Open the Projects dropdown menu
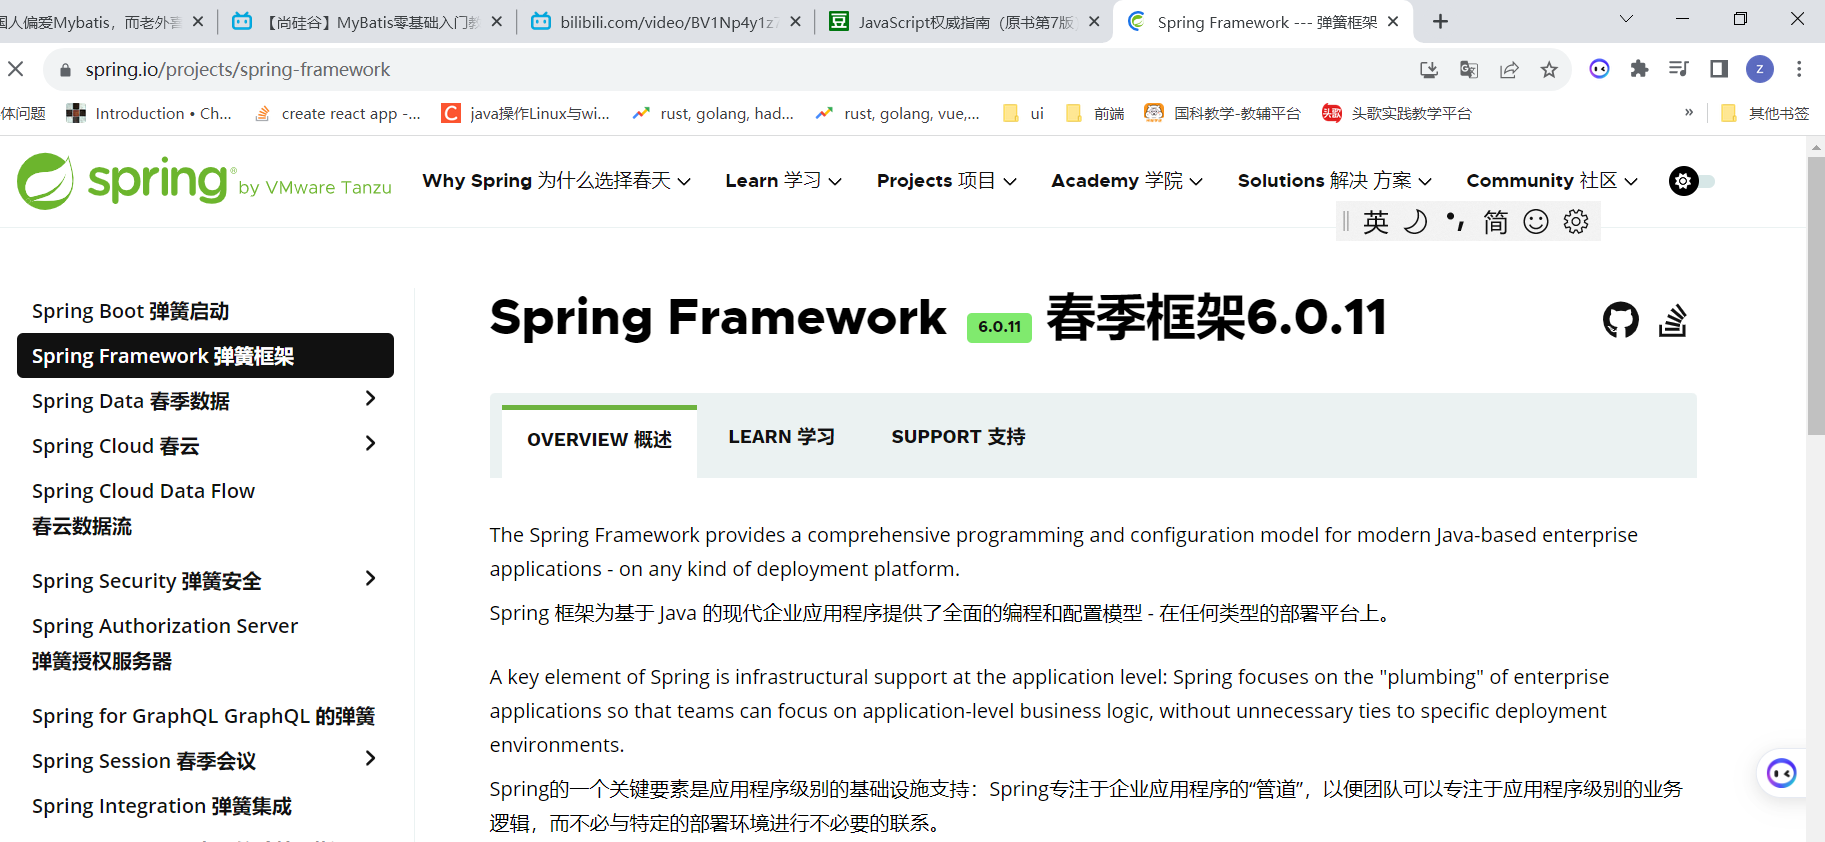 pyautogui.click(x=946, y=181)
